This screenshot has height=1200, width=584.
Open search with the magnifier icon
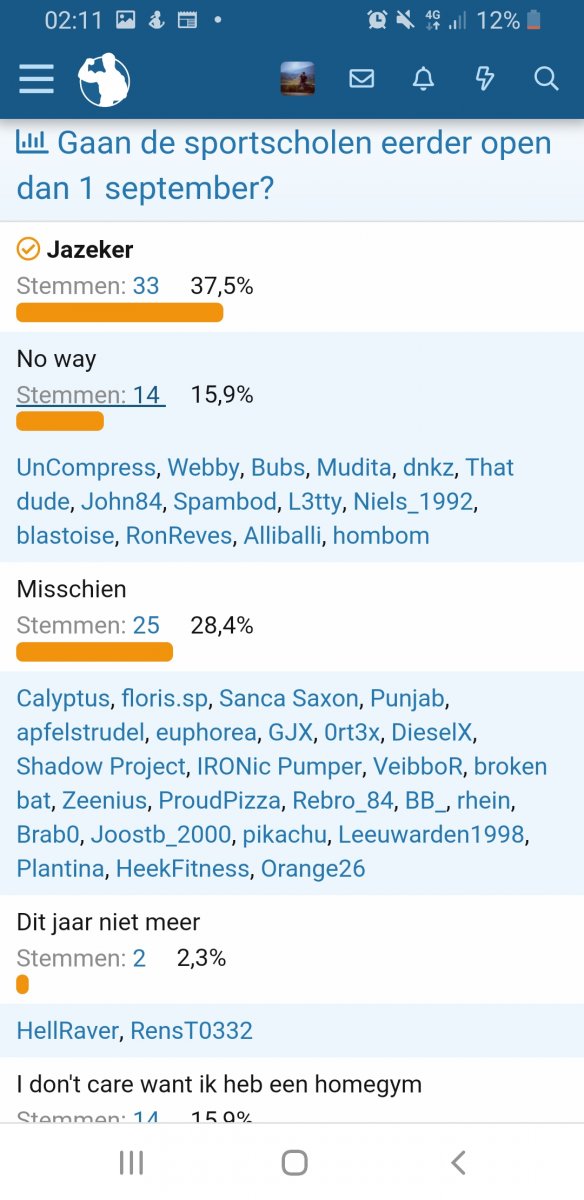click(x=546, y=78)
